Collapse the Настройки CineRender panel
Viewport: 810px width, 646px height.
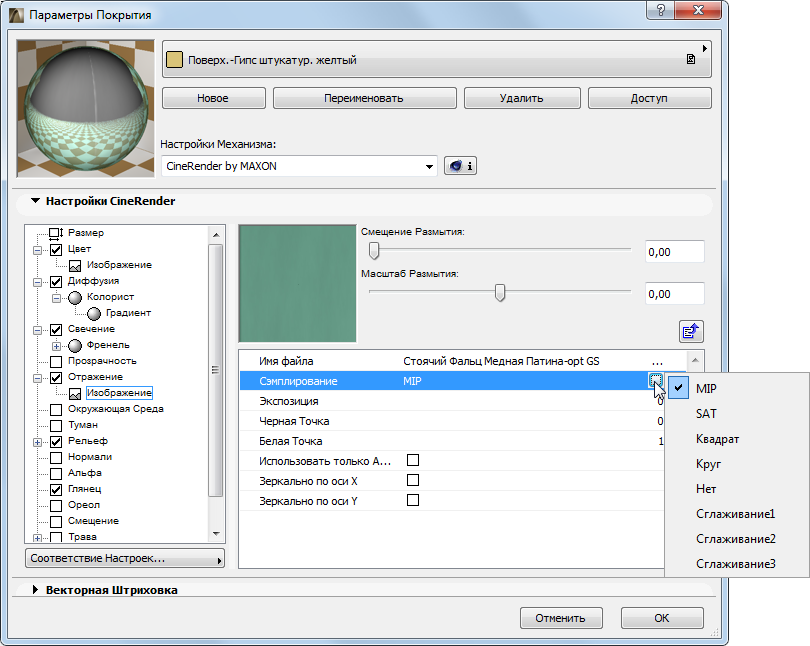35,201
